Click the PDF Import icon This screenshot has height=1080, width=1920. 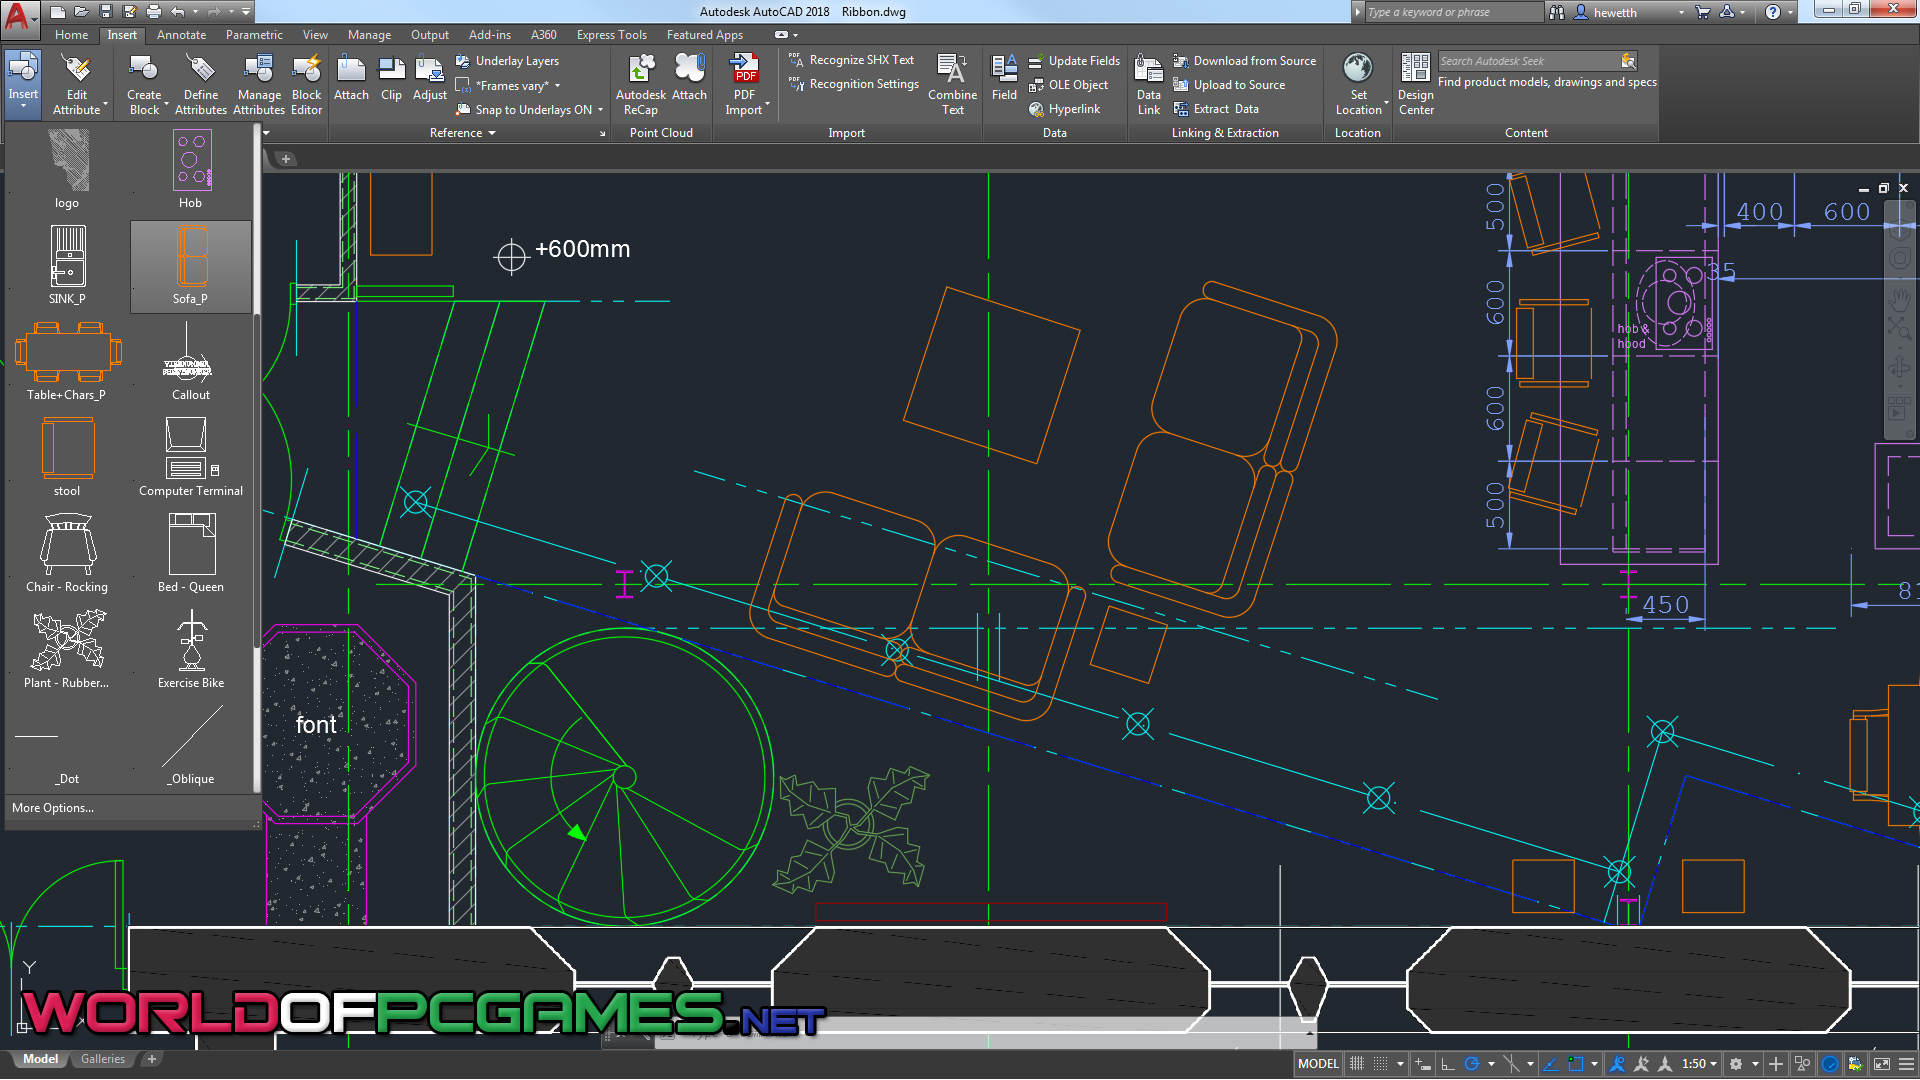coord(745,70)
